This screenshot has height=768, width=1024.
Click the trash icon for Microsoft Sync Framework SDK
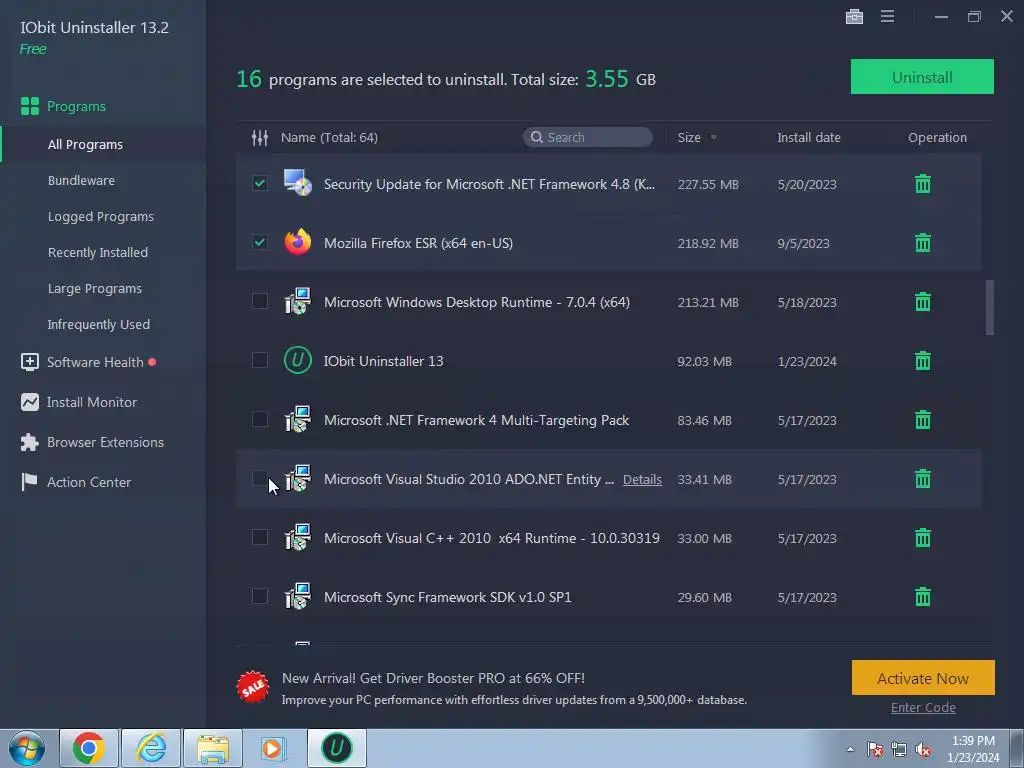coord(922,597)
